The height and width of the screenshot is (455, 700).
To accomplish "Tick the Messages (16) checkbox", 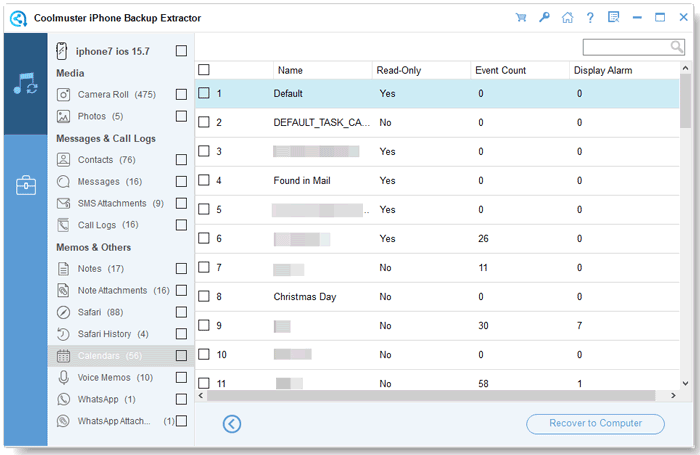I will click(x=181, y=182).
